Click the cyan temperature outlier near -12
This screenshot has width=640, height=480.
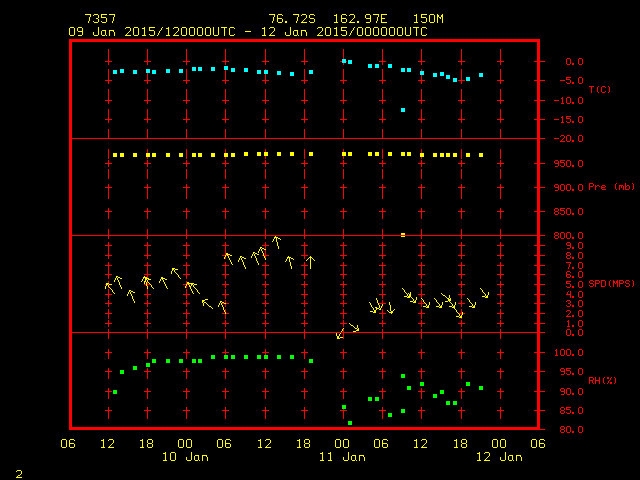[403, 110]
